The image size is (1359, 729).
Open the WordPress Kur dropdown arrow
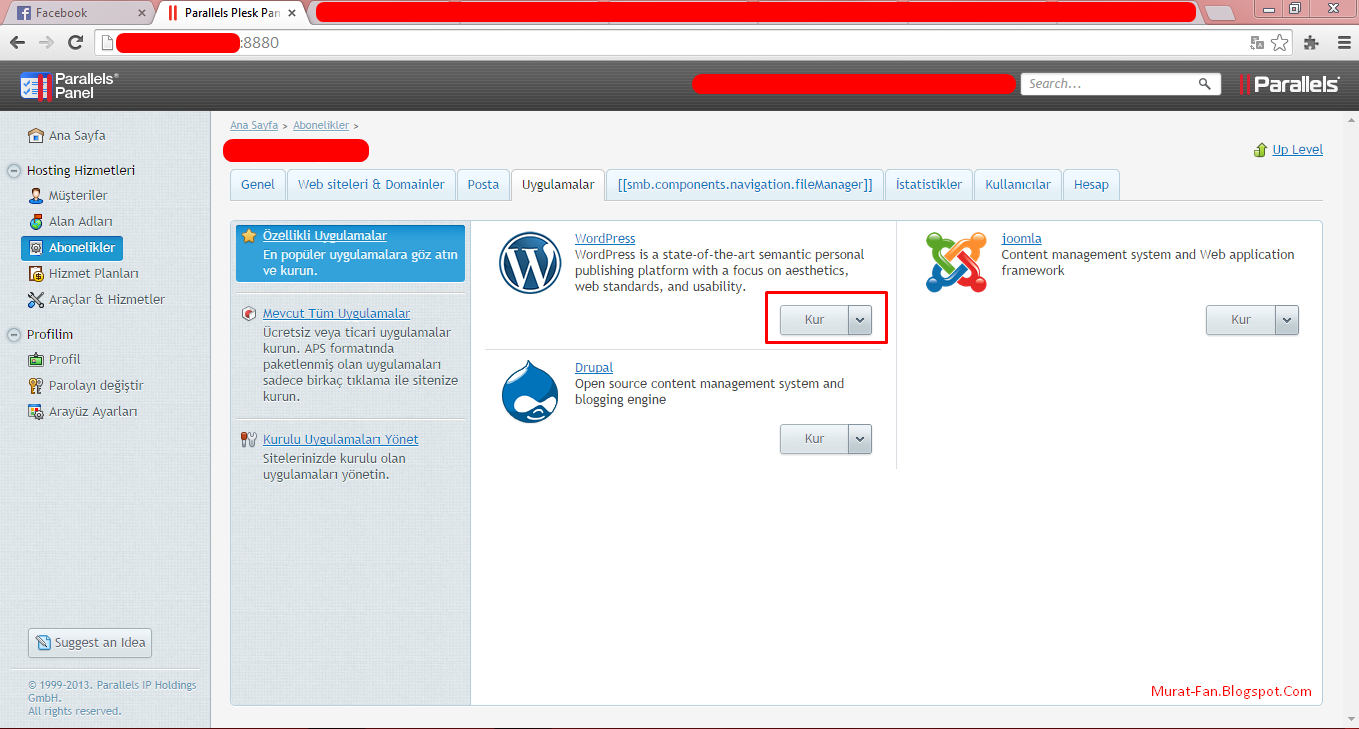point(860,320)
